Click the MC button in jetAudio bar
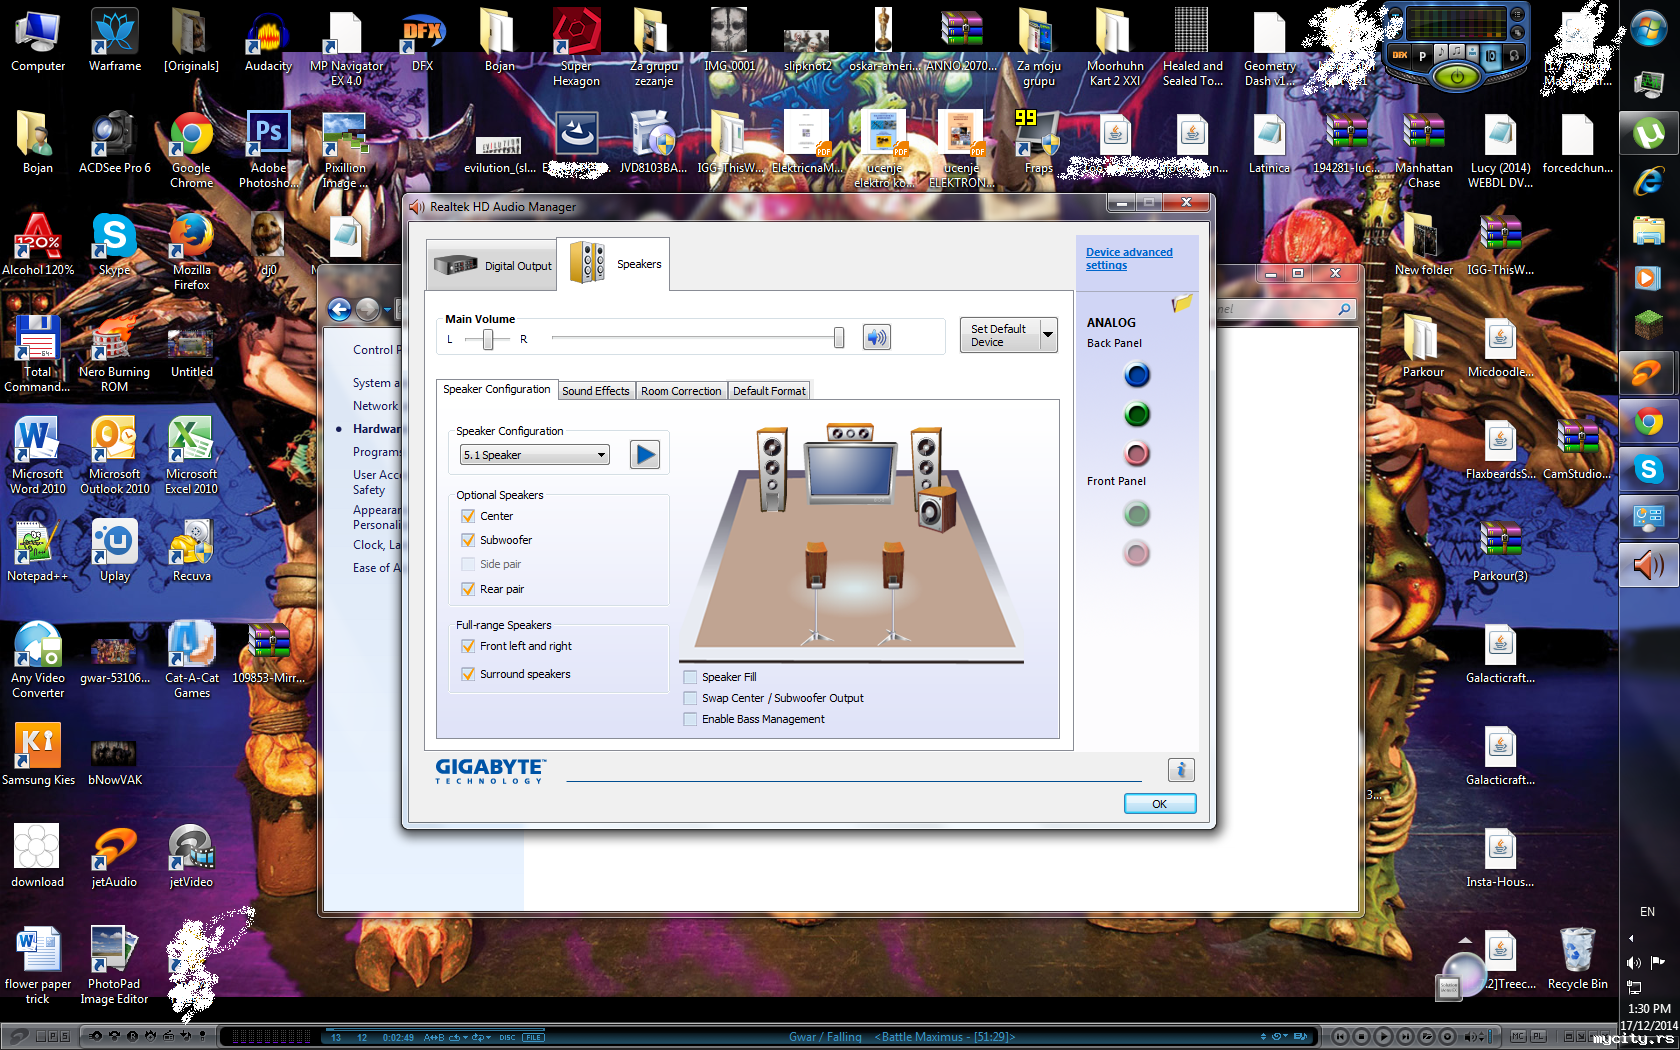The width and height of the screenshot is (1680, 1050). pyautogui.click(x=1518, y=1037)
